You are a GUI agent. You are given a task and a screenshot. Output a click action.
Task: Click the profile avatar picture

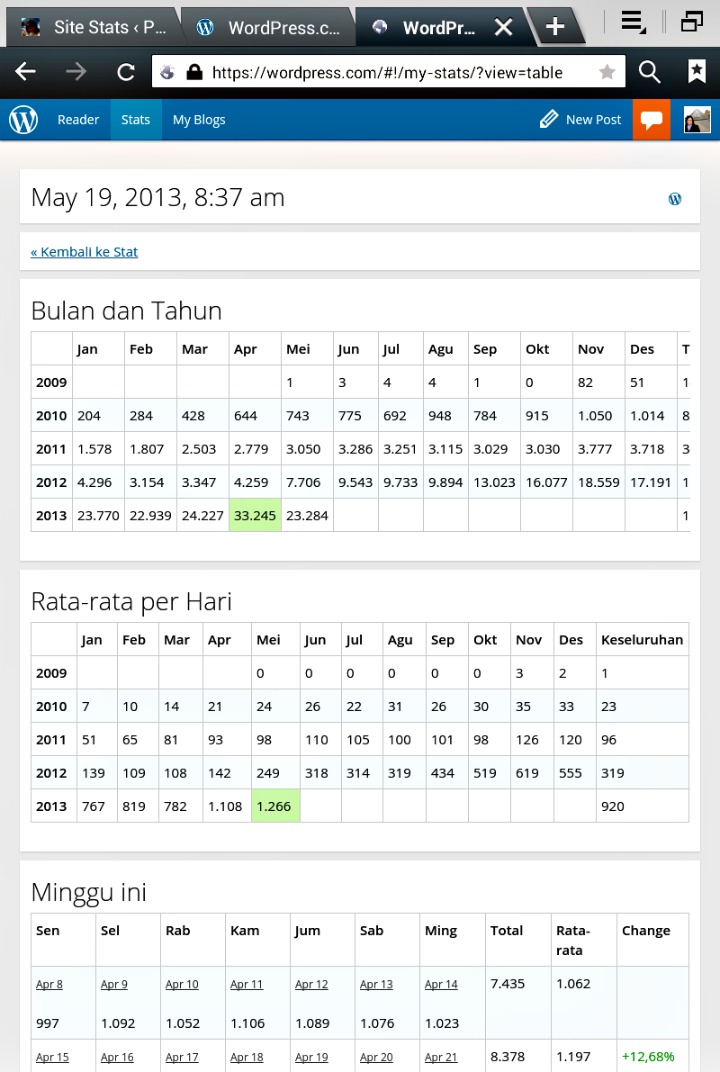tap(697, 120)
